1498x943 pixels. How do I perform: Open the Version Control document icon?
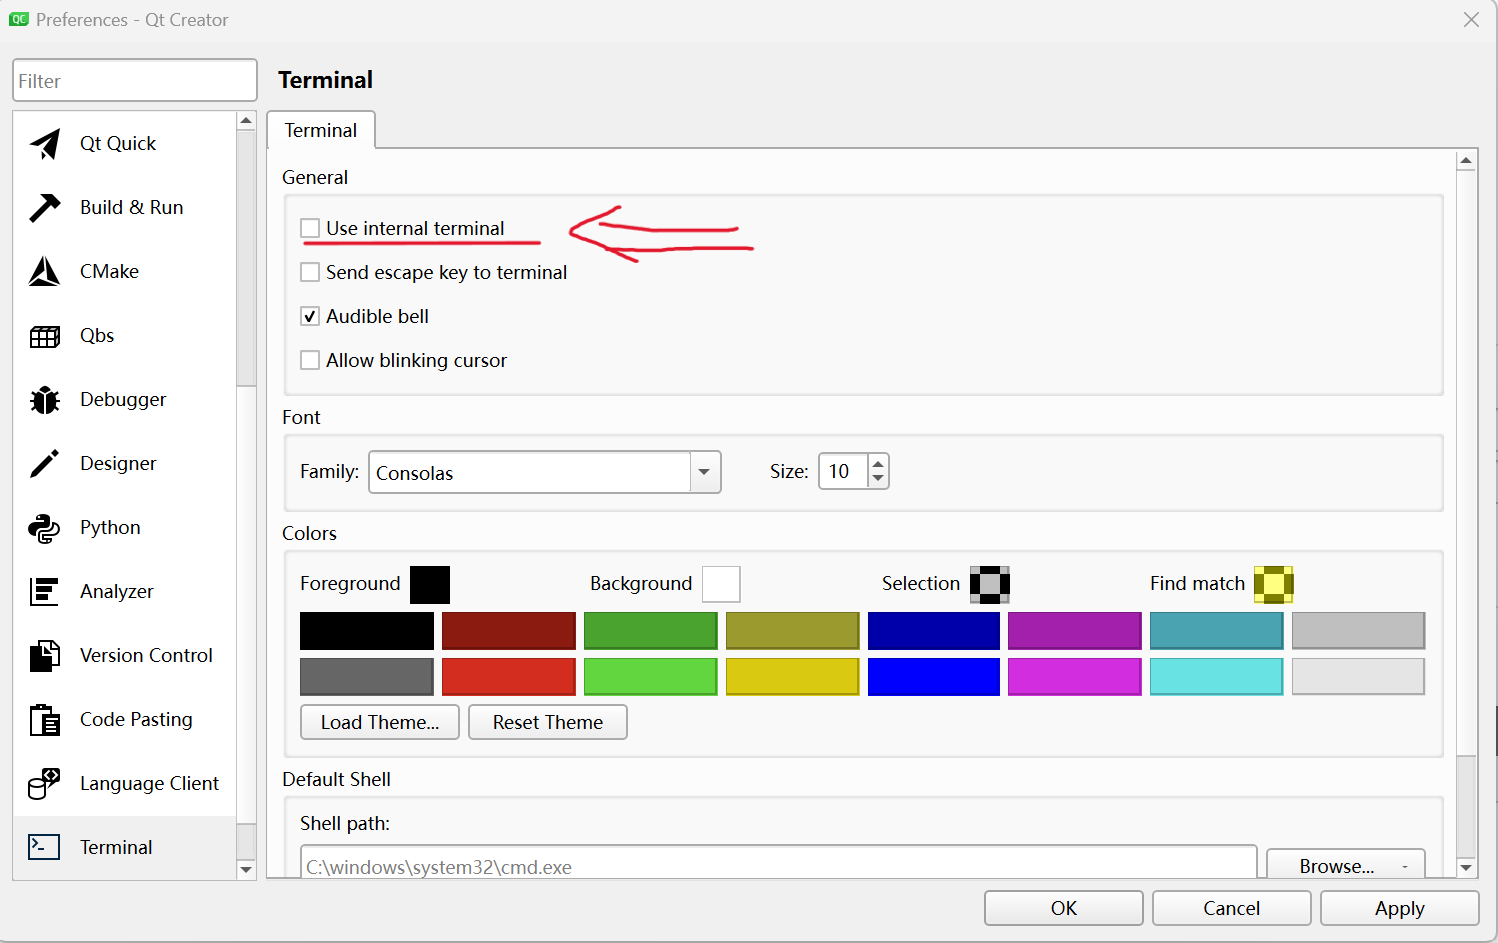(45, 656)
